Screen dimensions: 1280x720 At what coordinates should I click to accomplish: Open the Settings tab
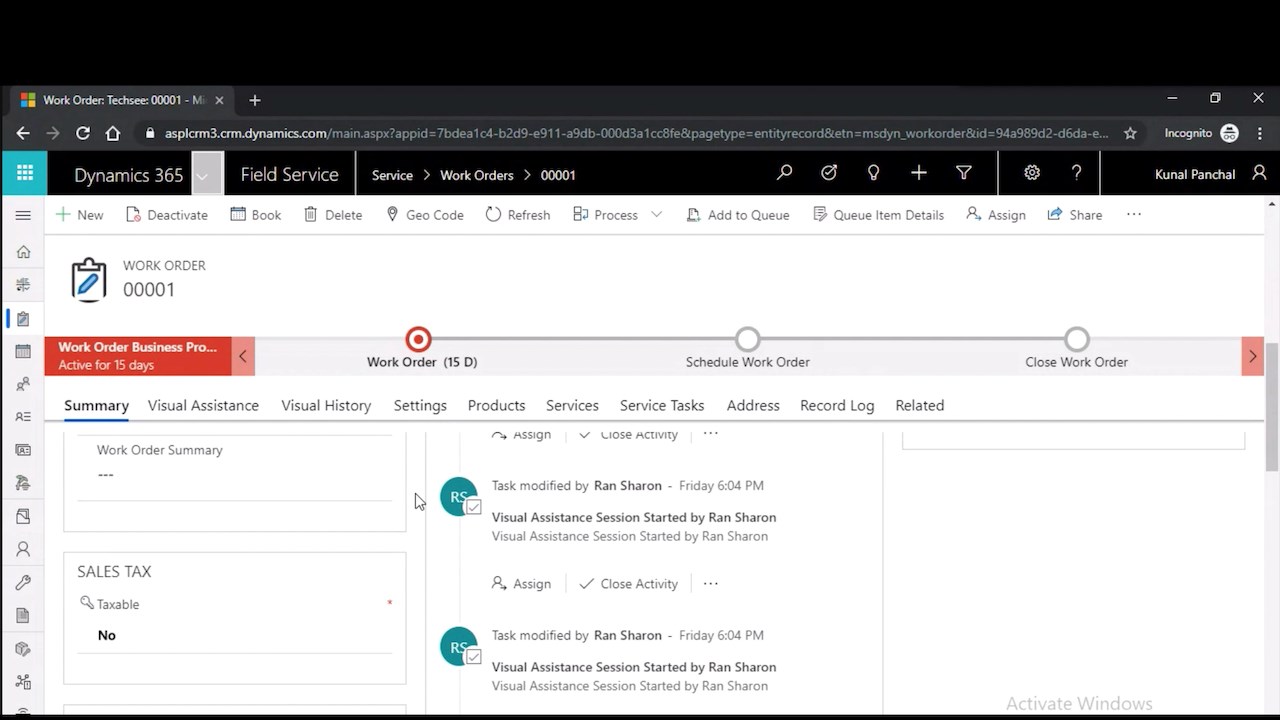click(420, 405)
